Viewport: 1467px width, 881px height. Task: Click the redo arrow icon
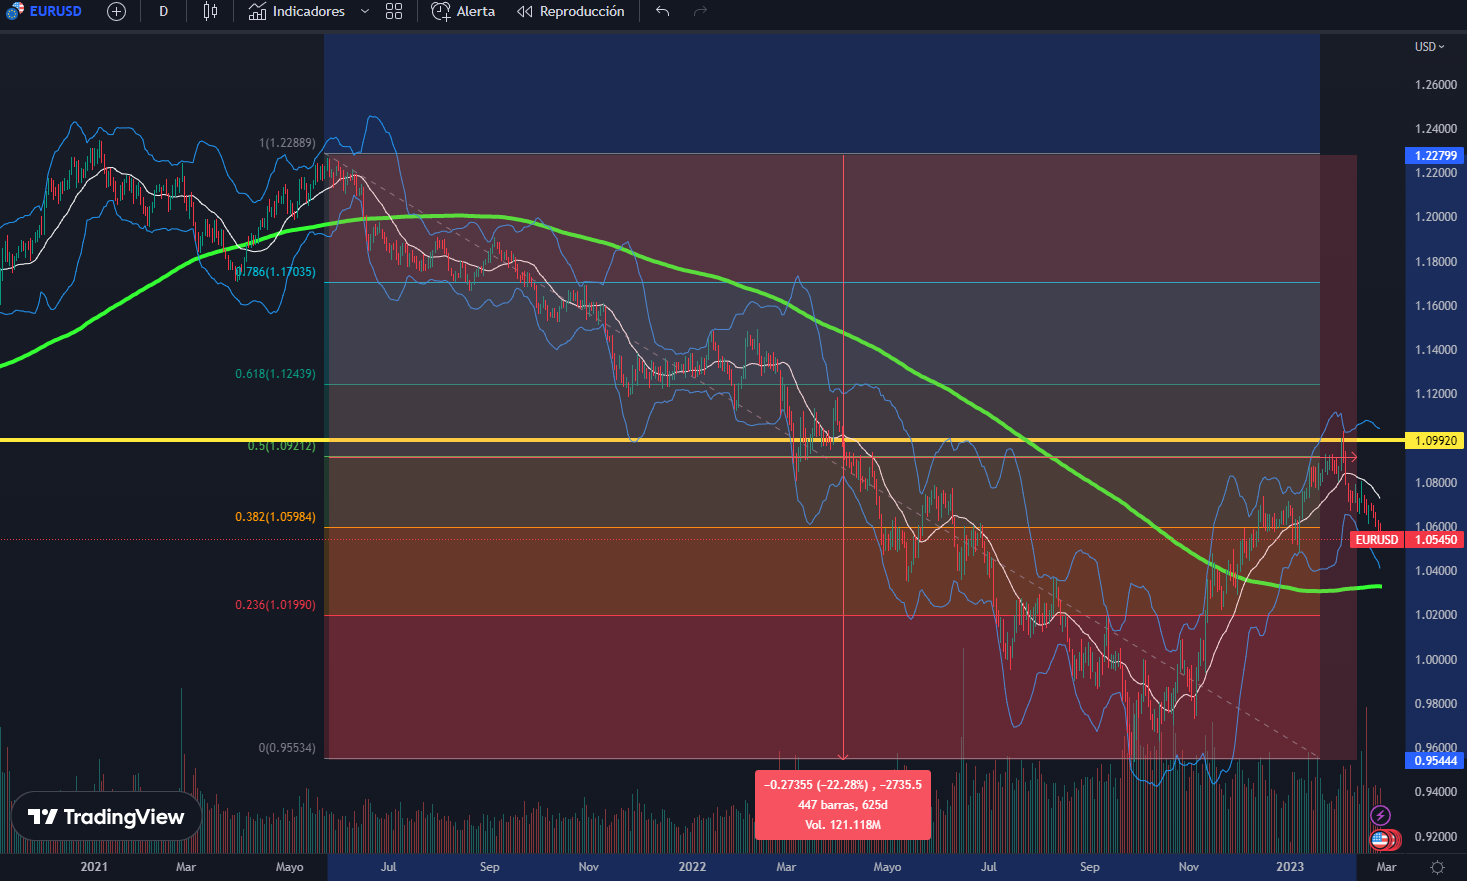coord(700,11)
